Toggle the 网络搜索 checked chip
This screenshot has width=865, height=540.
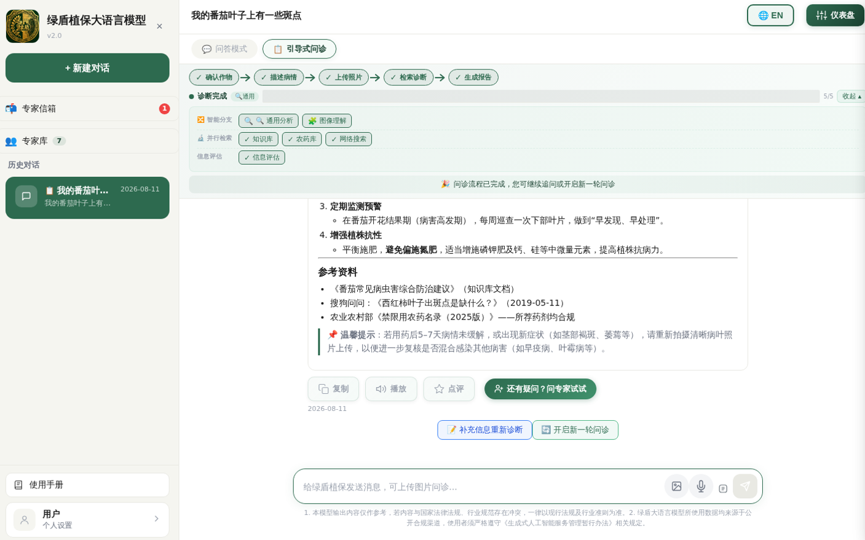349,139
